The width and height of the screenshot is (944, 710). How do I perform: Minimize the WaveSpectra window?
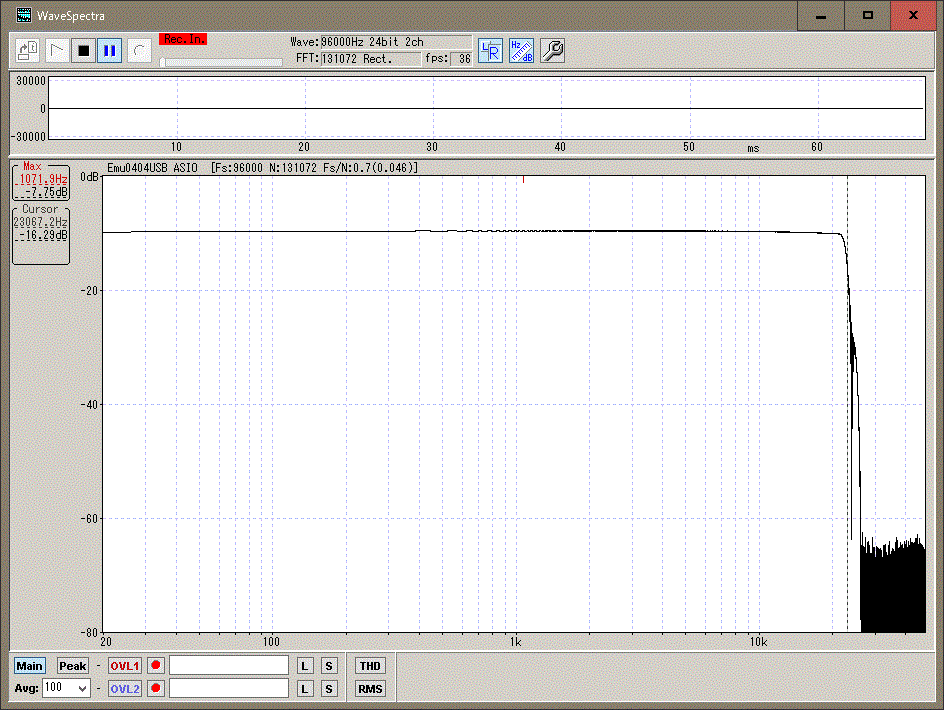pos(821,16)
